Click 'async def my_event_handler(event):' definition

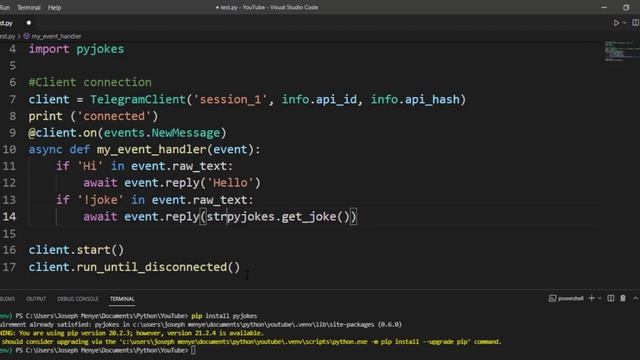(144, 149)
